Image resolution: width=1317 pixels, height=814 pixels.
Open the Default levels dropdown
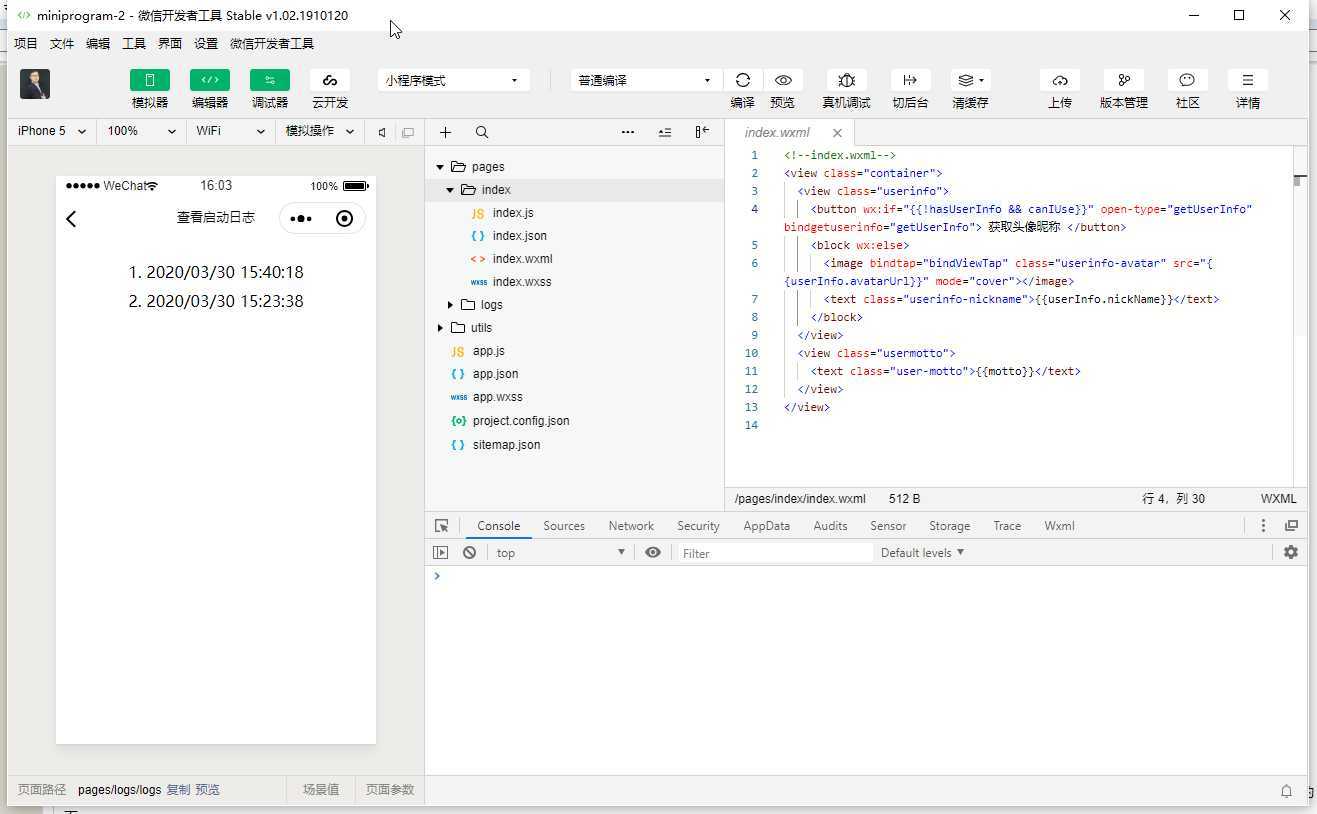(x=922, y=553)
